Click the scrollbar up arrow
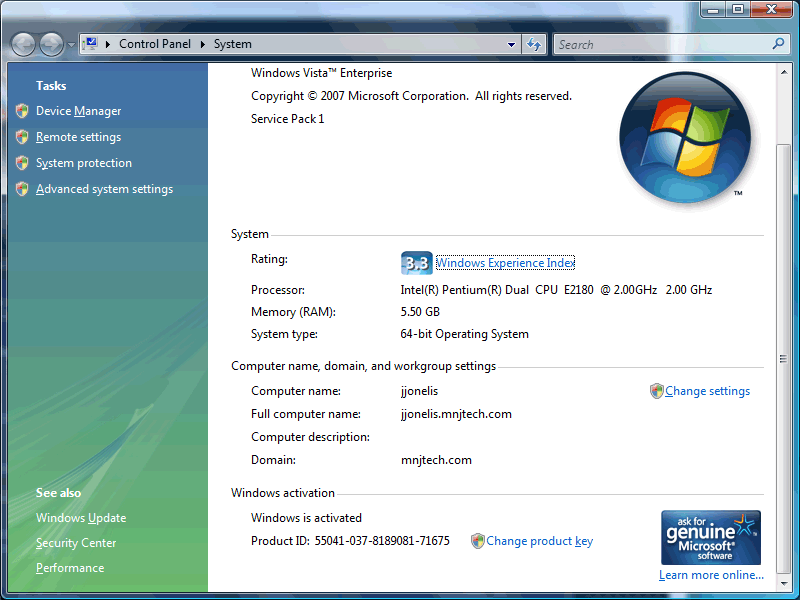The image size is (800, 600). (784, 72)
